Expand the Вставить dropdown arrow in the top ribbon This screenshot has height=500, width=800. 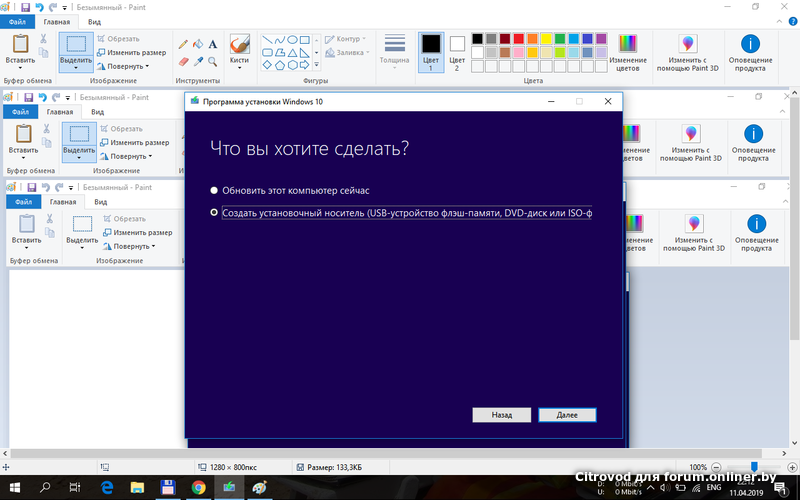[x=20, y=67]
